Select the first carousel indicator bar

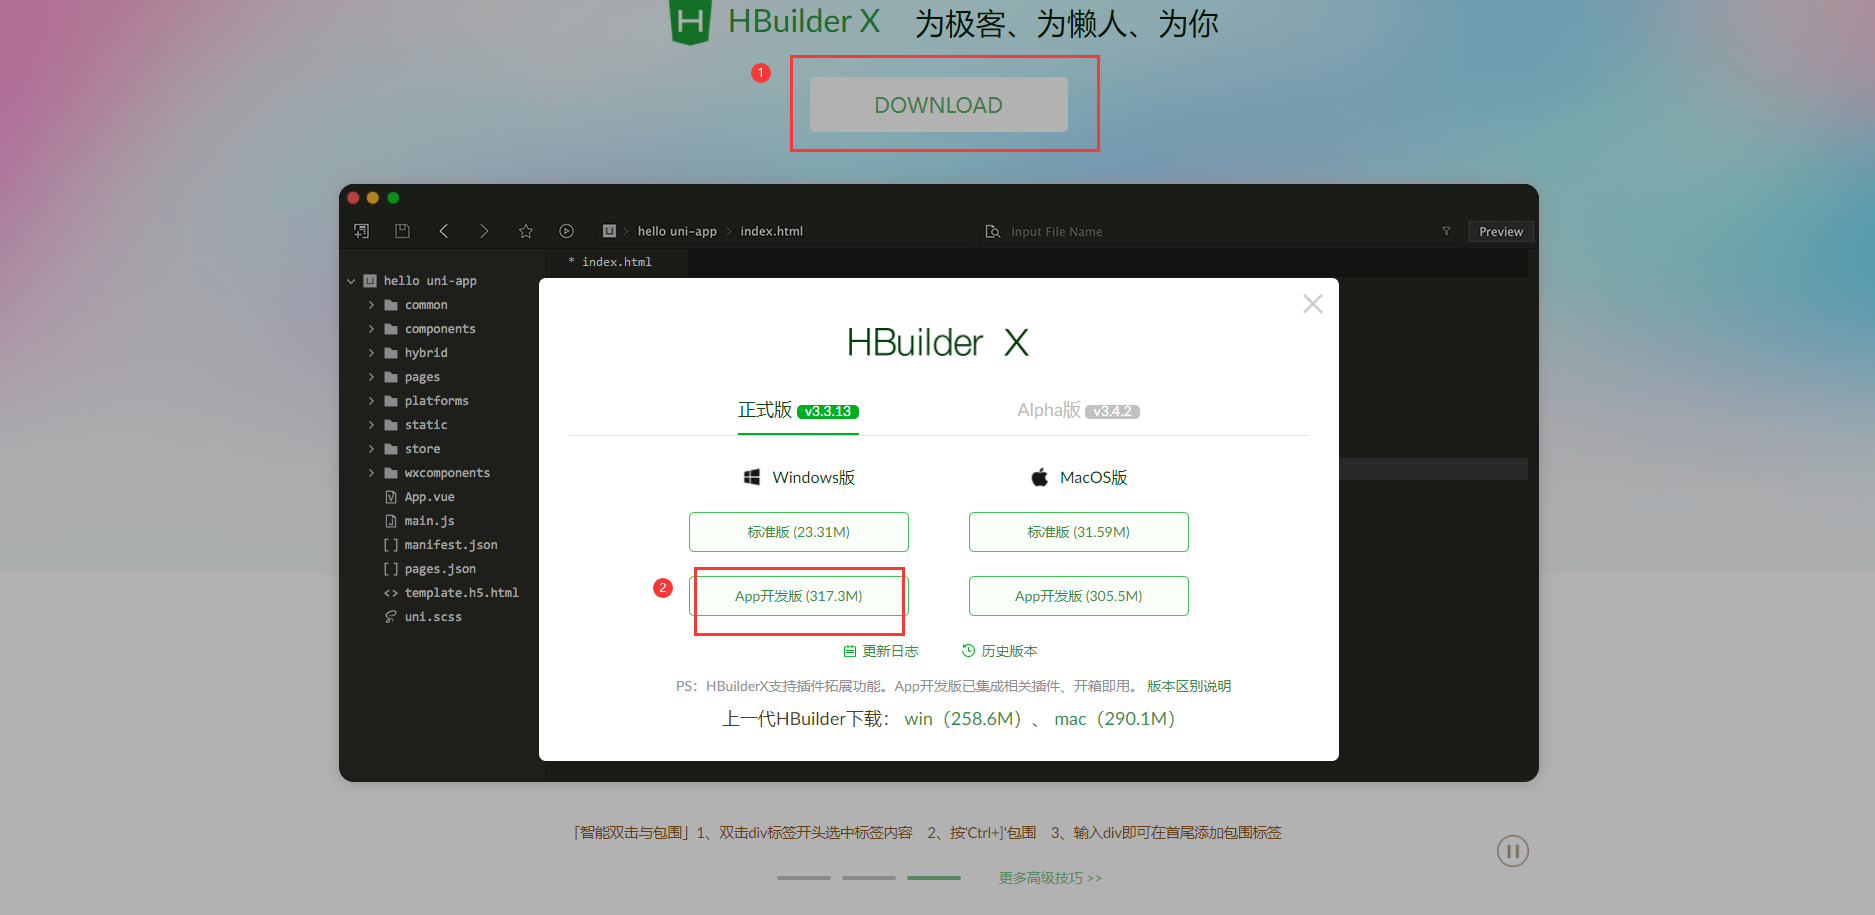(x=804, y=878)
